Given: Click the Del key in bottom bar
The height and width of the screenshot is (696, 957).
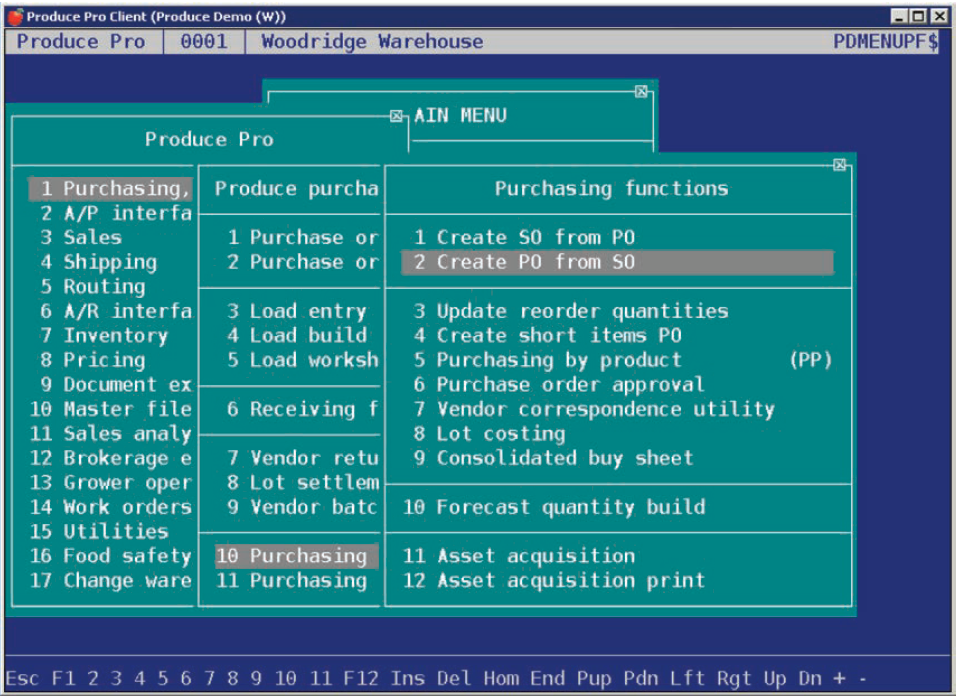Looking at the screenshot, I should (x=454, y=678).
